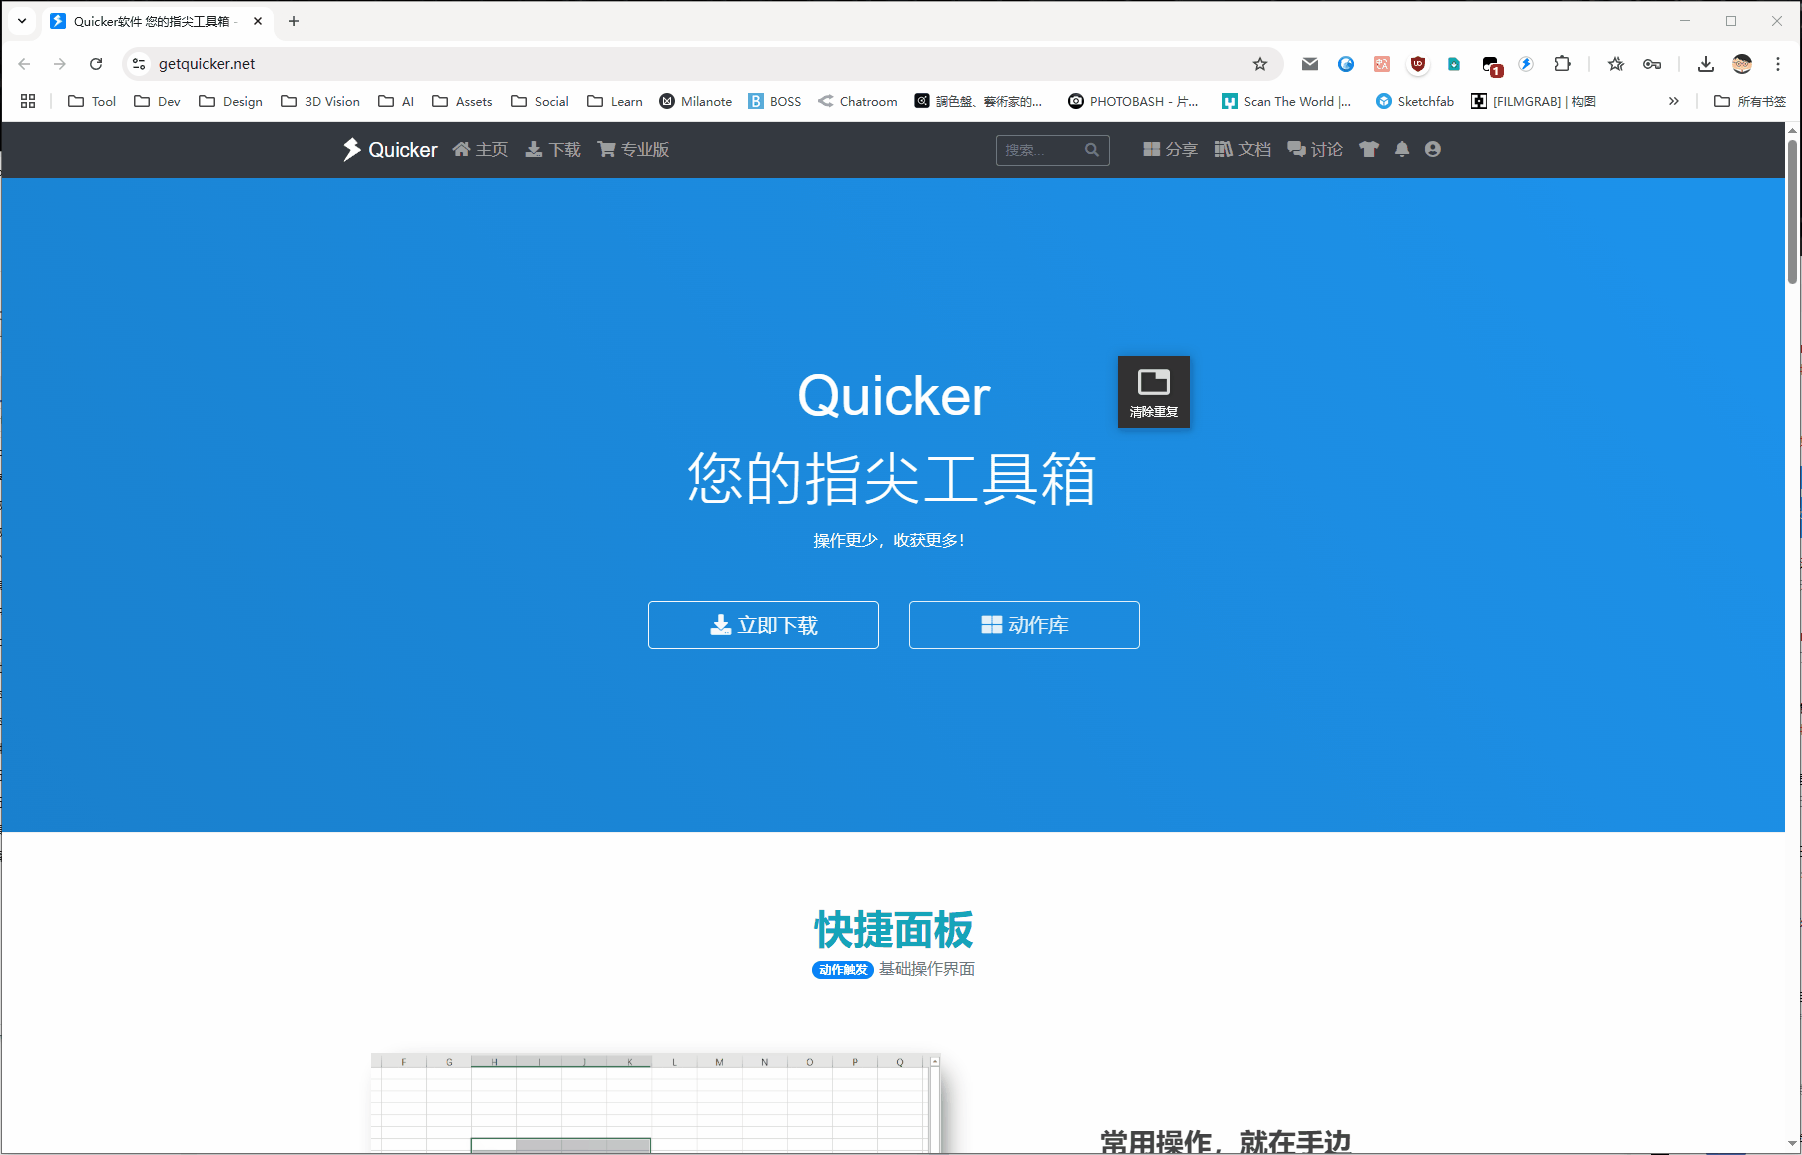Open the [FILMGRAB] bookmark
The width and height of the screenshot is (1802, 1155).
1533,101
